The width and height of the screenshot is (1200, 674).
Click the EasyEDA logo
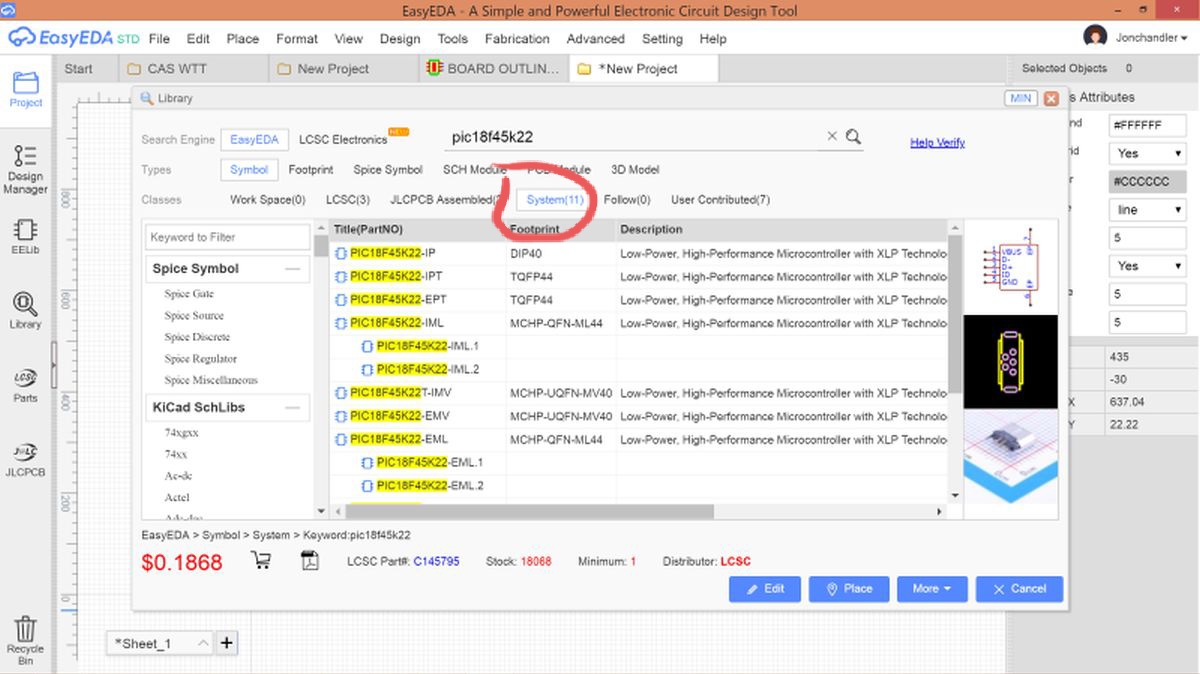click(72, 38)
